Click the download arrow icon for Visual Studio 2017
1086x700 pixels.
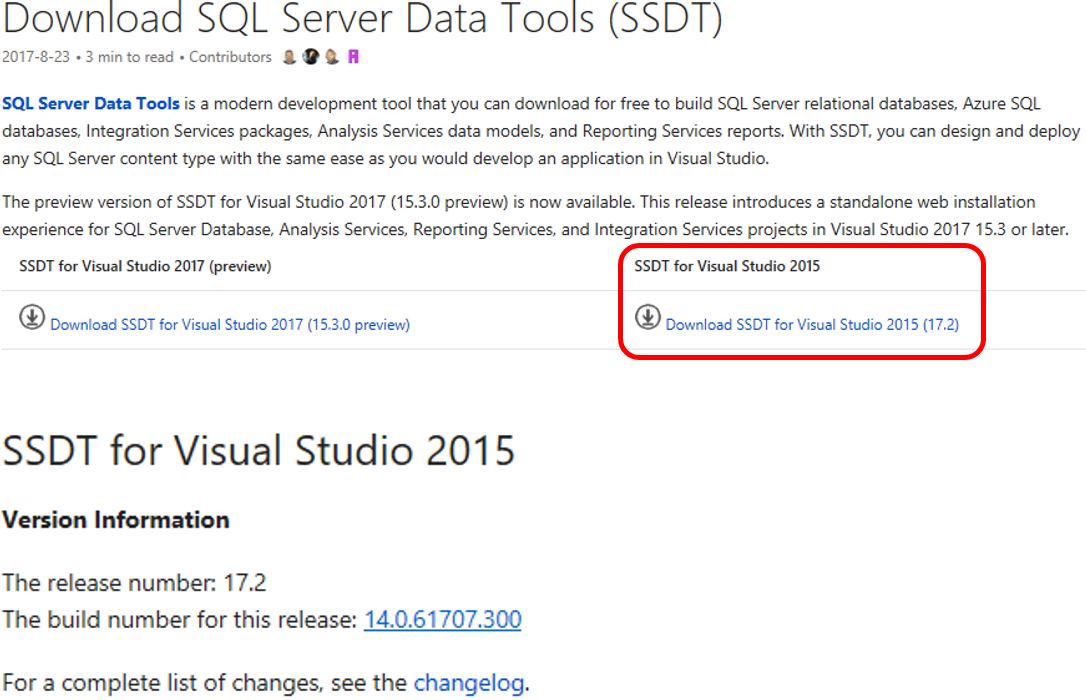point(32,317)
